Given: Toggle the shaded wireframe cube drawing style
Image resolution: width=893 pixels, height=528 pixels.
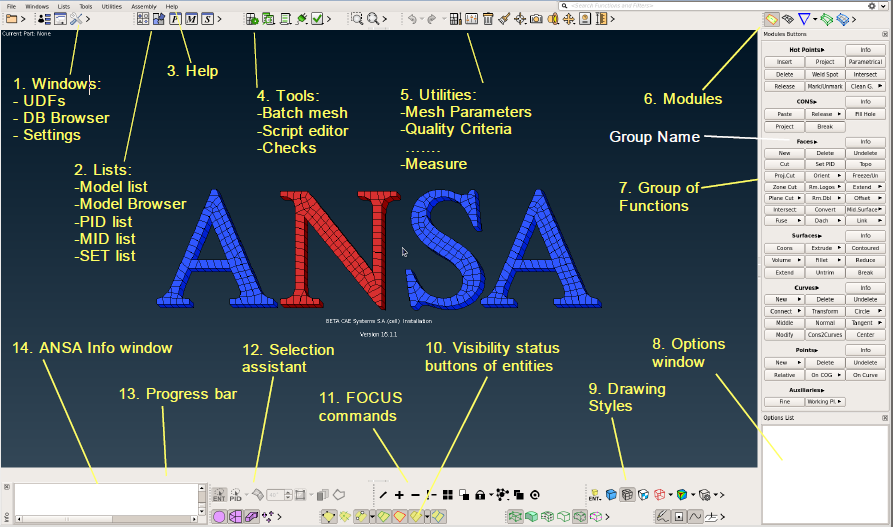Looking at the screenshot, I should pyautogui.click(x=627, y=495).
